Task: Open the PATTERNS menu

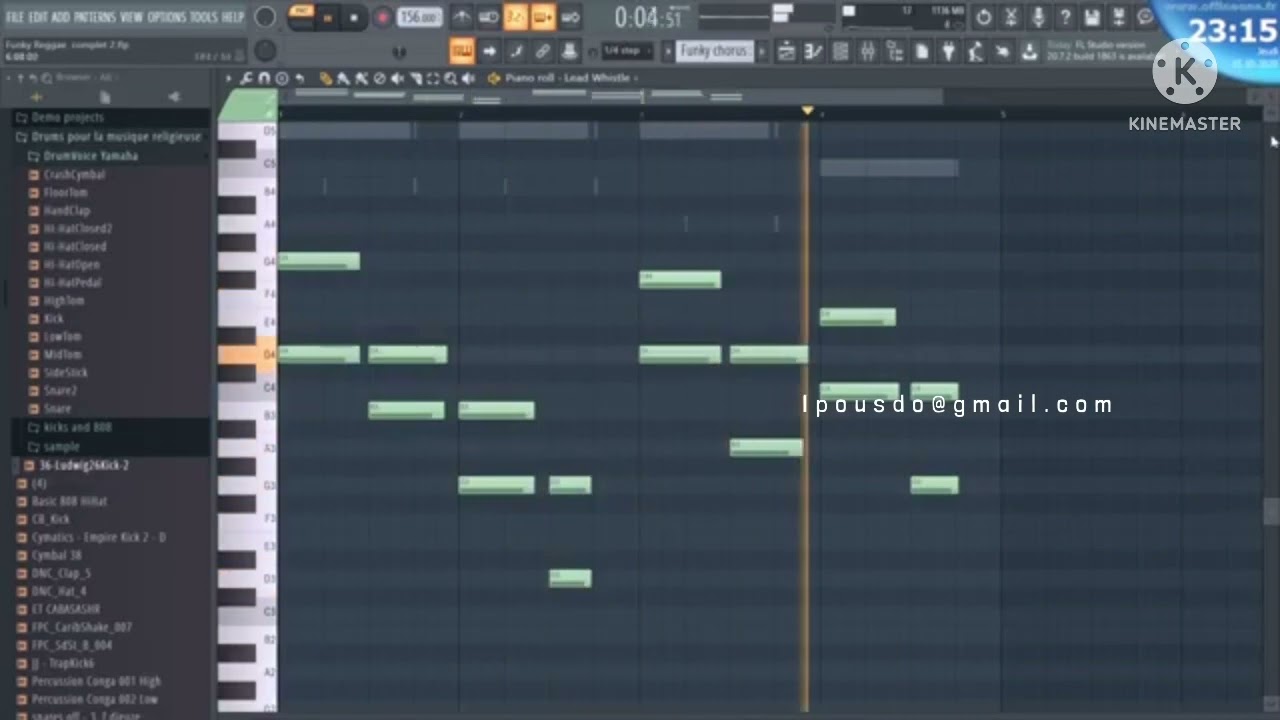Action: [x=95, y=17]
